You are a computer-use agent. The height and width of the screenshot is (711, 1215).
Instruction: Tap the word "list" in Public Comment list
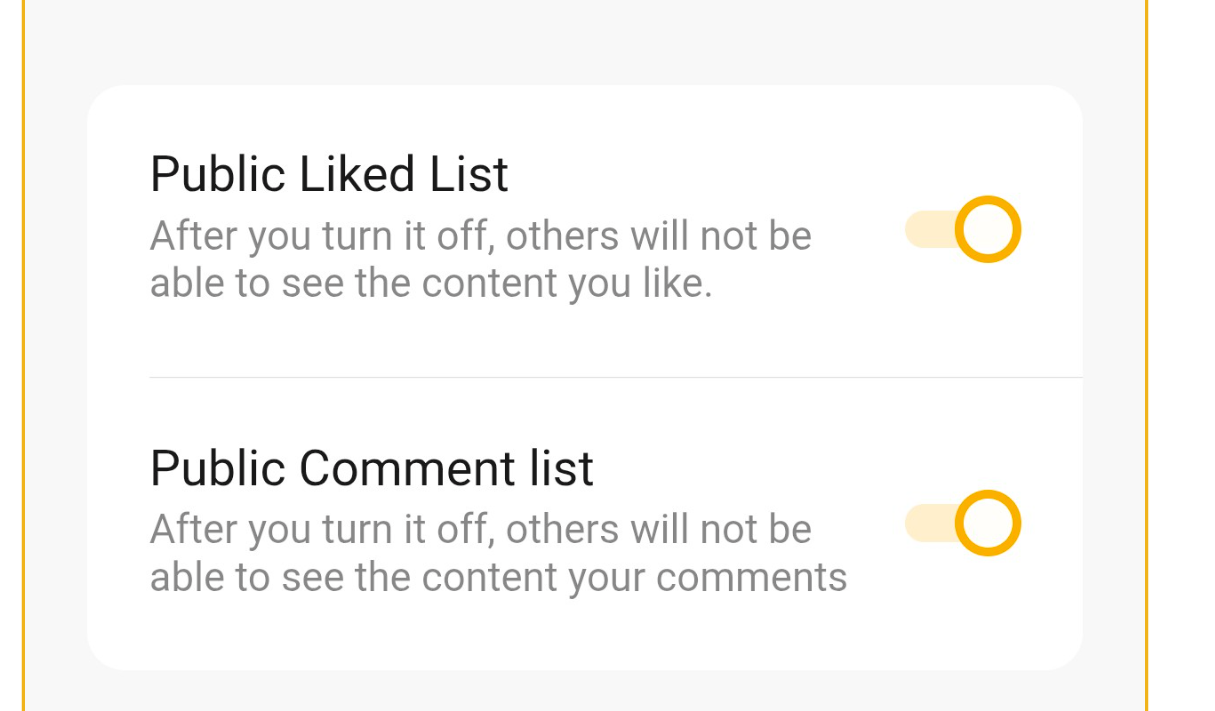click(562, 468)
